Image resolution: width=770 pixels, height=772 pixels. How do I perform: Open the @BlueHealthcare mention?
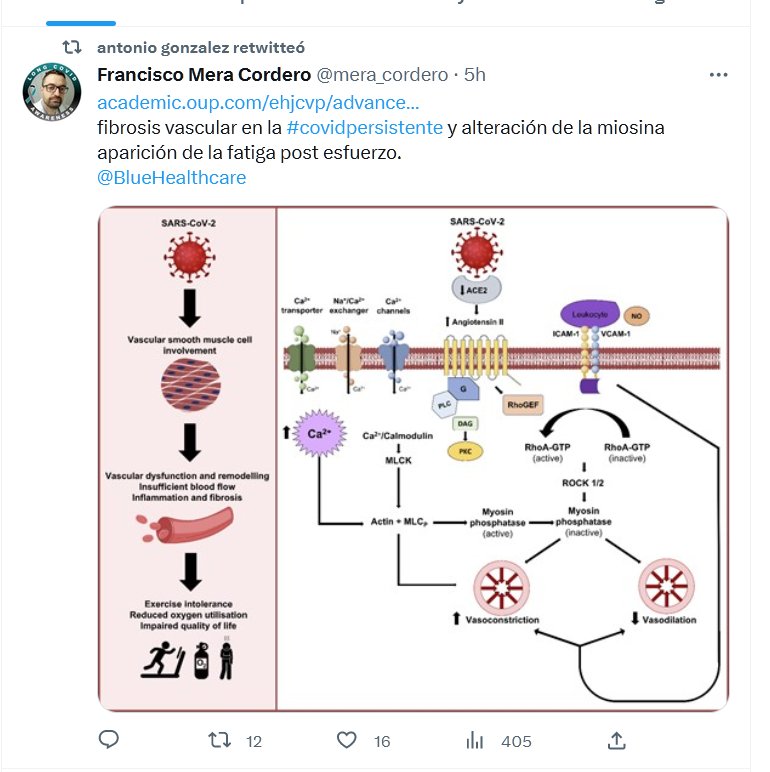(172, 178)
